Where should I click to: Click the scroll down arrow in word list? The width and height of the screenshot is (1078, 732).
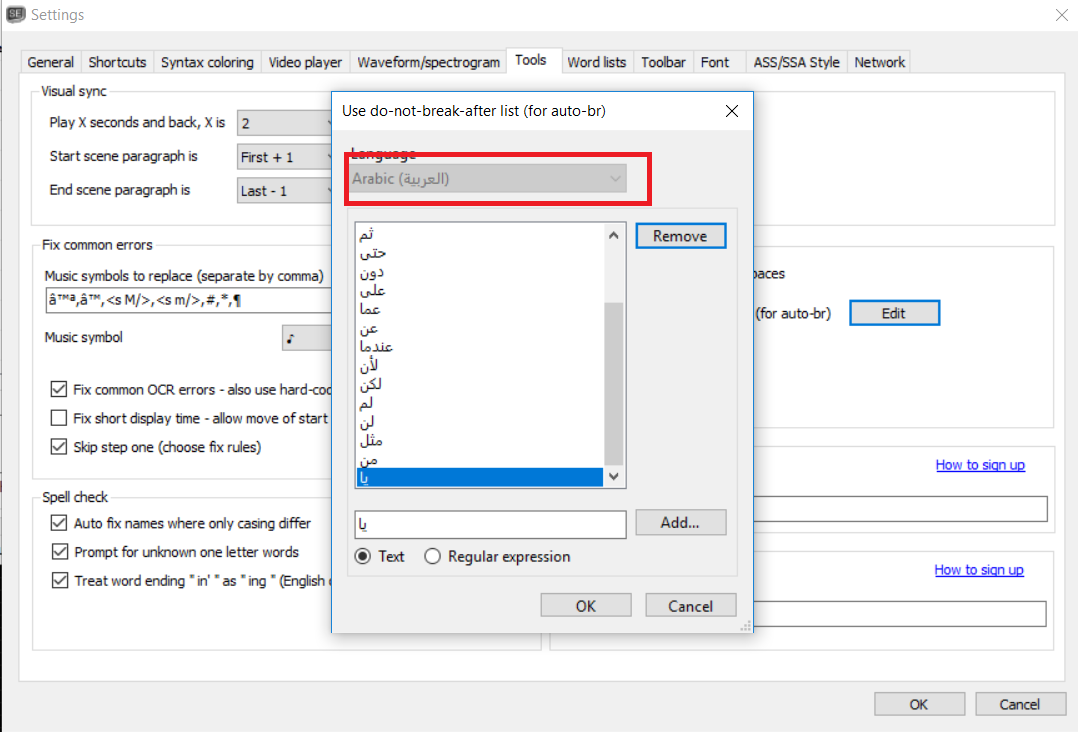tap(613, 476)
